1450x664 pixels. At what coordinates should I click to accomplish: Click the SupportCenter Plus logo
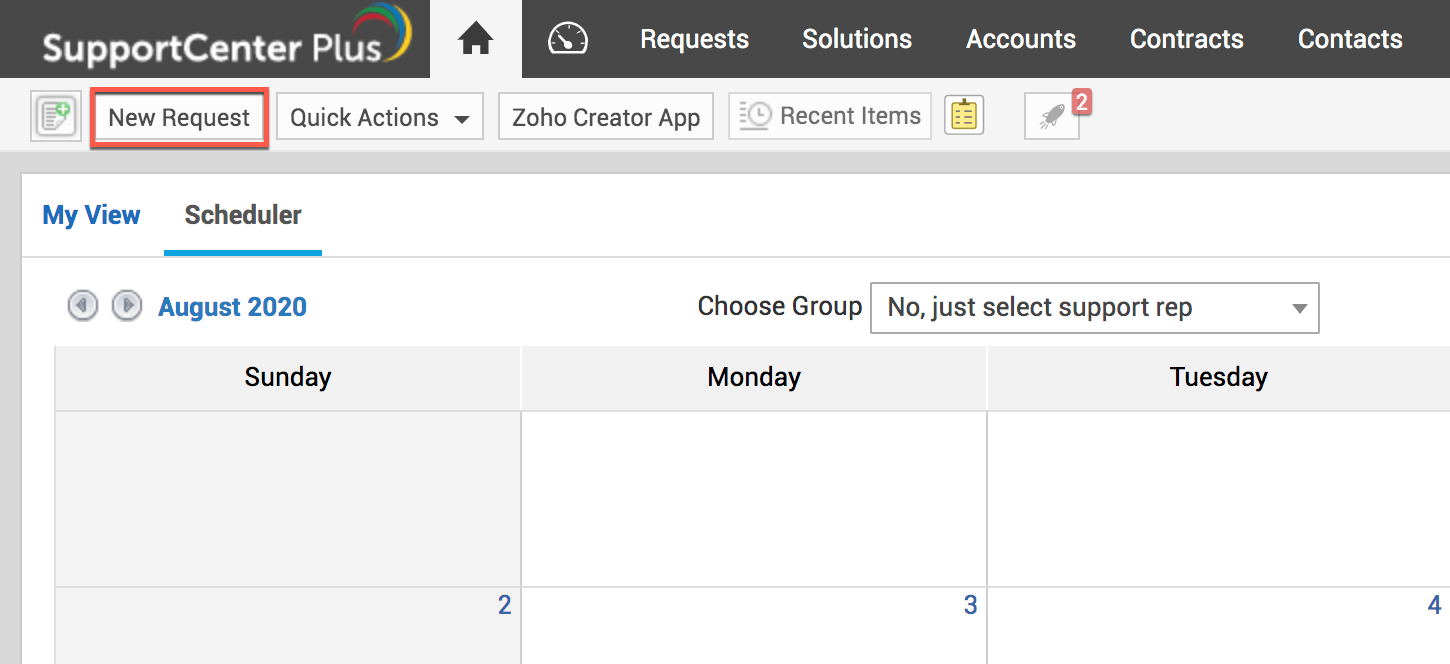[x=227, y=40]
